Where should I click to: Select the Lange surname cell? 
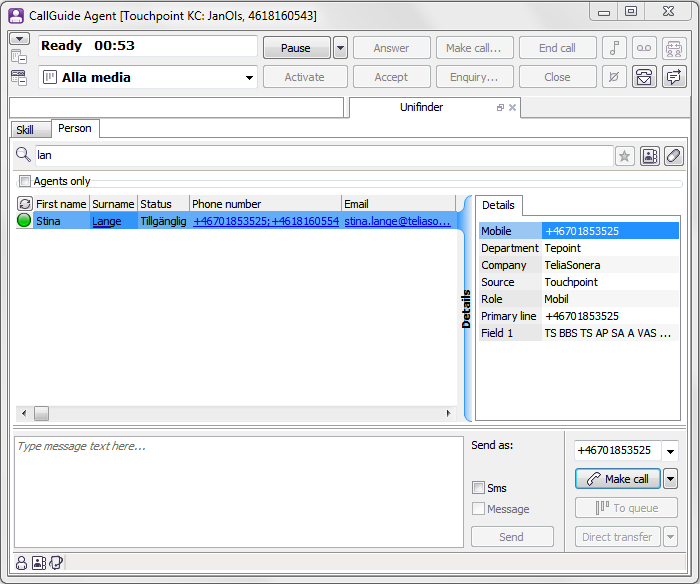click(113, 221)
